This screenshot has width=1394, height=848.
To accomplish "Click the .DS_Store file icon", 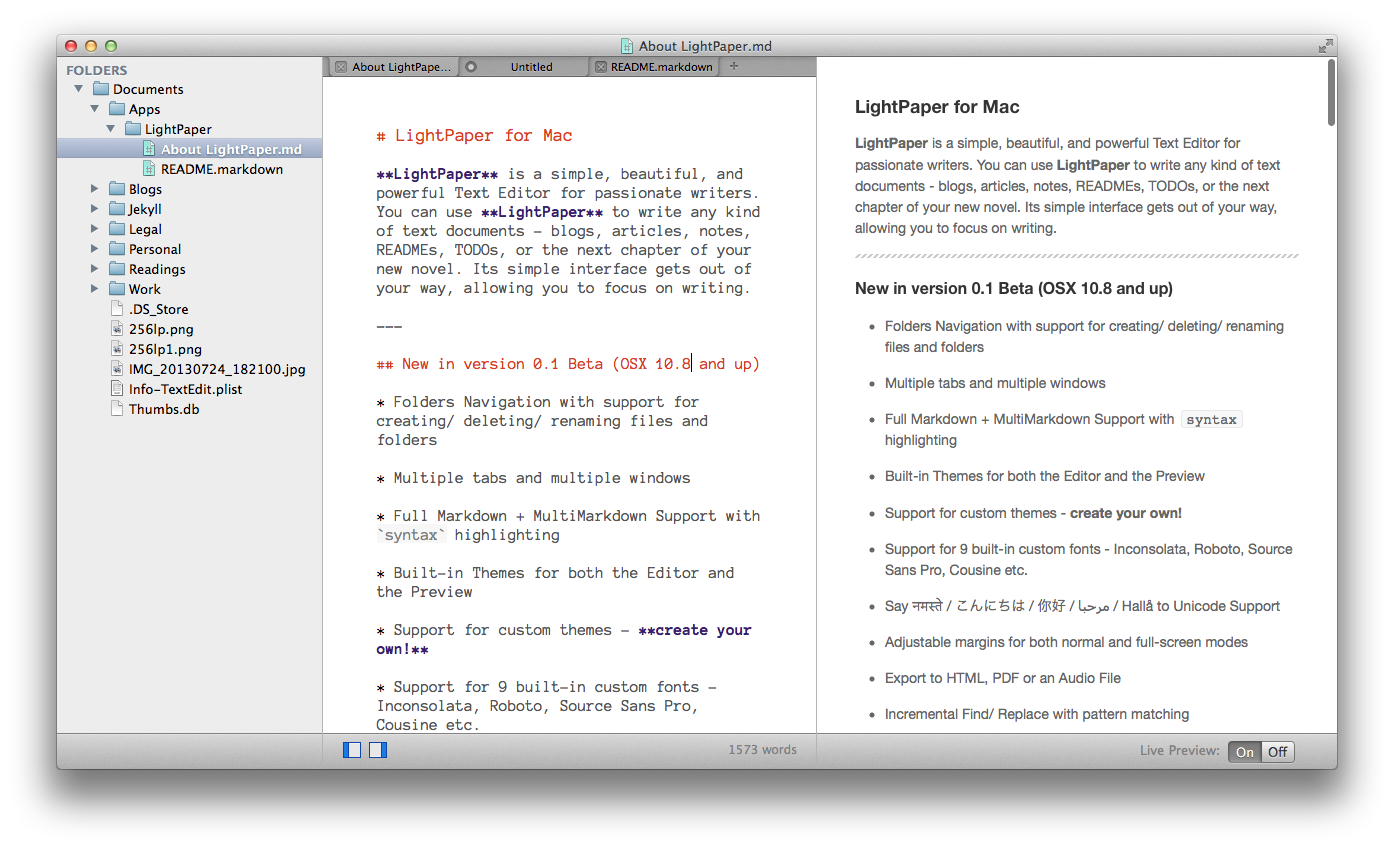I will (117, 309).
